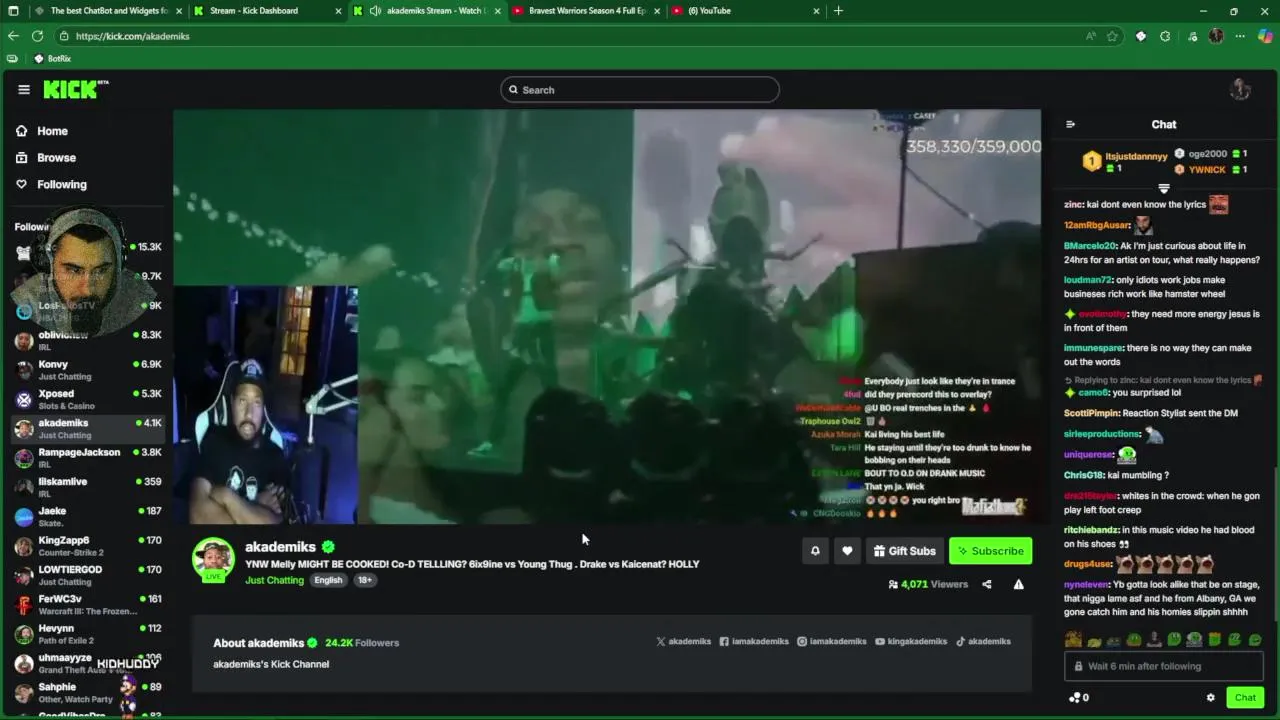Viewport: 1280px width, 720px height.
Task: Collapse the chat panel
Action: pyautogui.click(x=1070, y=125)
